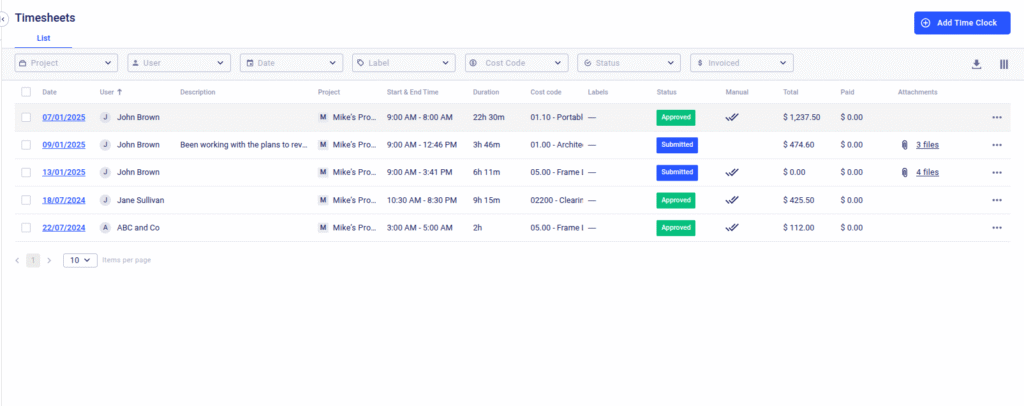The width and height of the screenshot is (1024, 406).
Task: Click the description starting 'Been working with the plans'
Action: tap(244, 145)
